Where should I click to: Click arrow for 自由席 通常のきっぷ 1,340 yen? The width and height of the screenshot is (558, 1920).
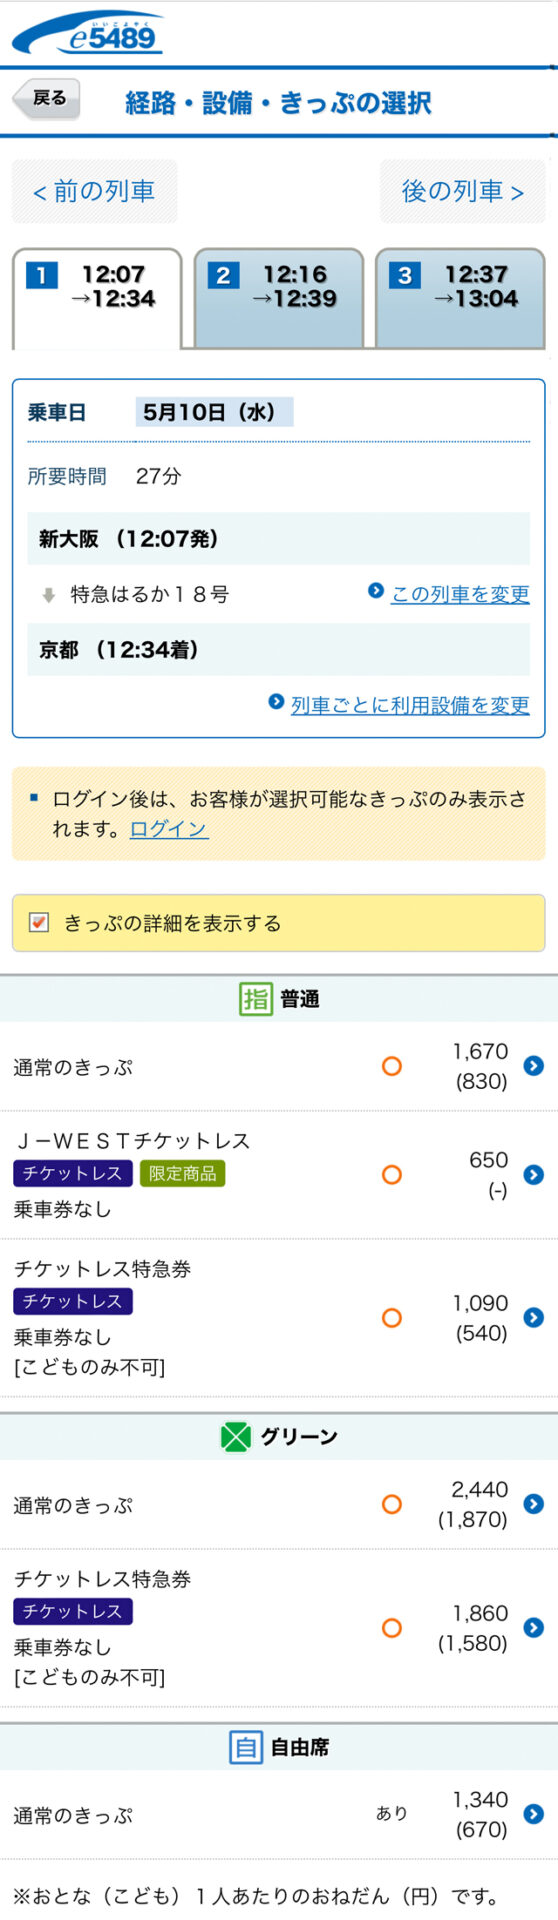click(x=533, y=1814)
